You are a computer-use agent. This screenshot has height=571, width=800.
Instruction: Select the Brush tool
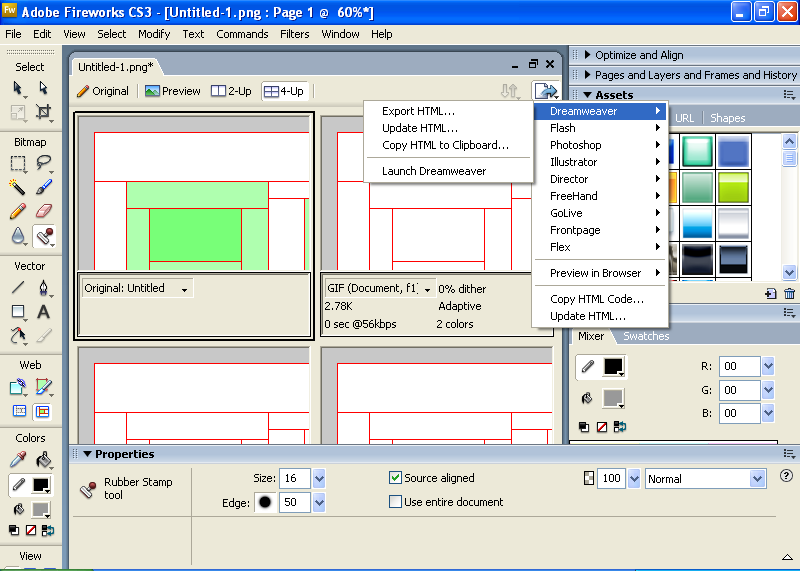point(44,187)
